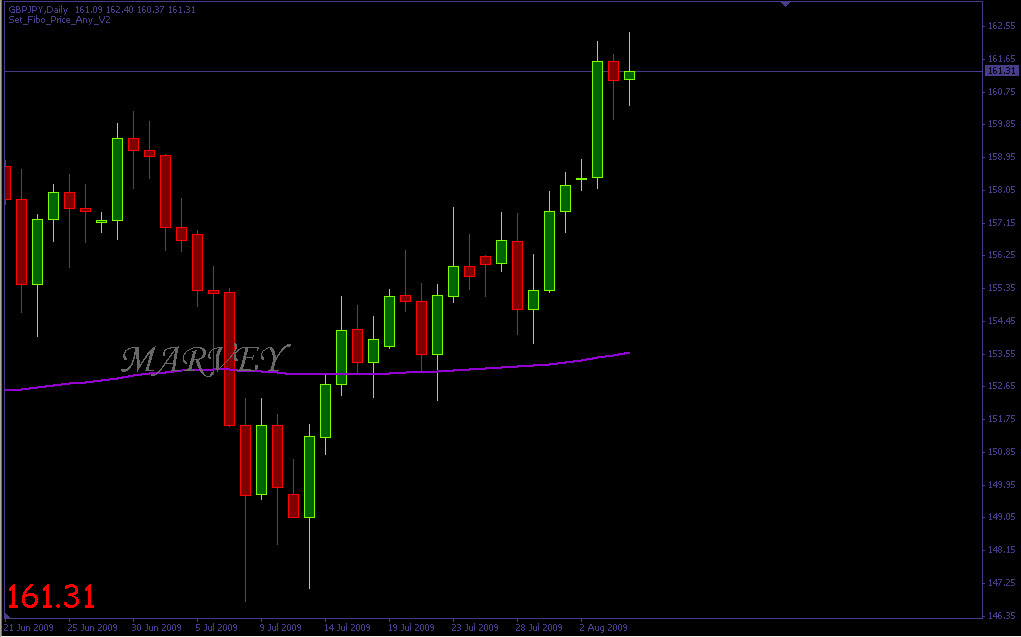Select the current price label 161.31 on the price axis
This screenshot has height=637, width=1021.
(x=1001, y=70)
